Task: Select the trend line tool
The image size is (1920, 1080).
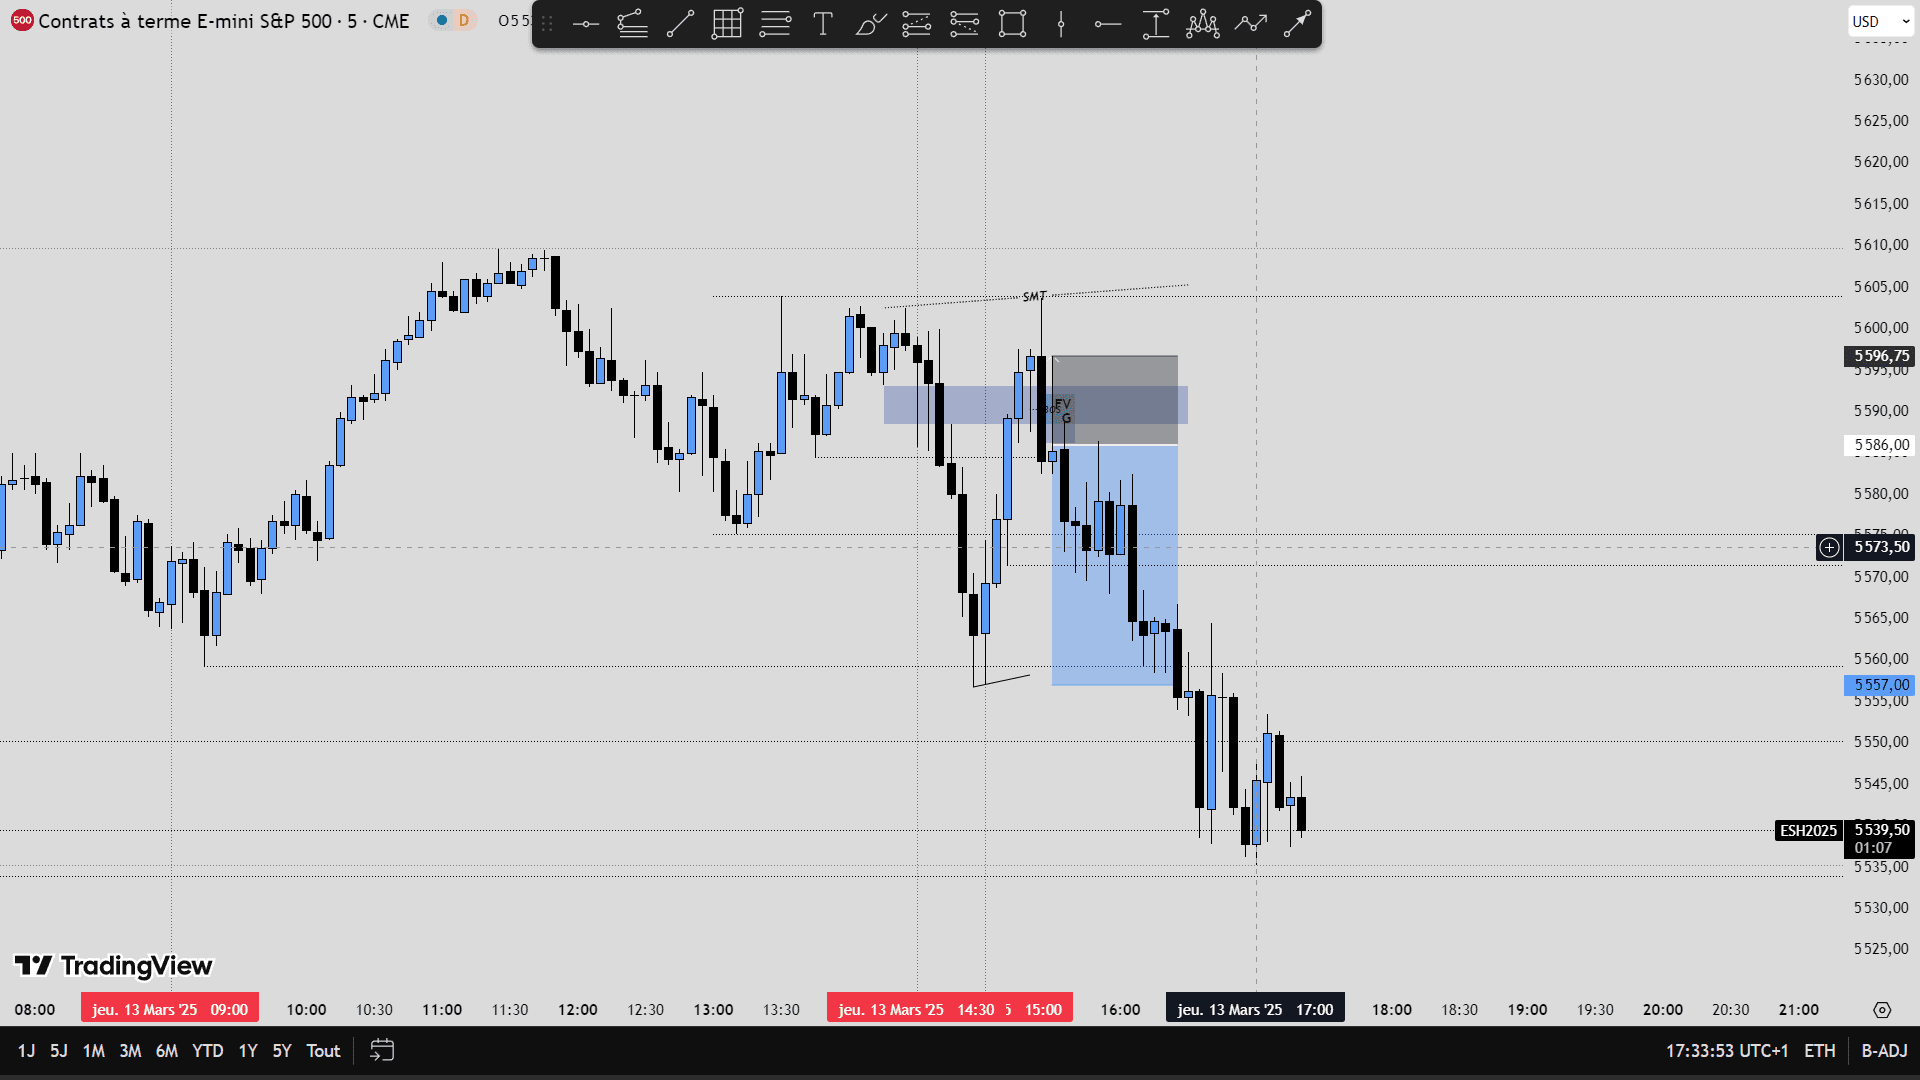Action: 680,24
